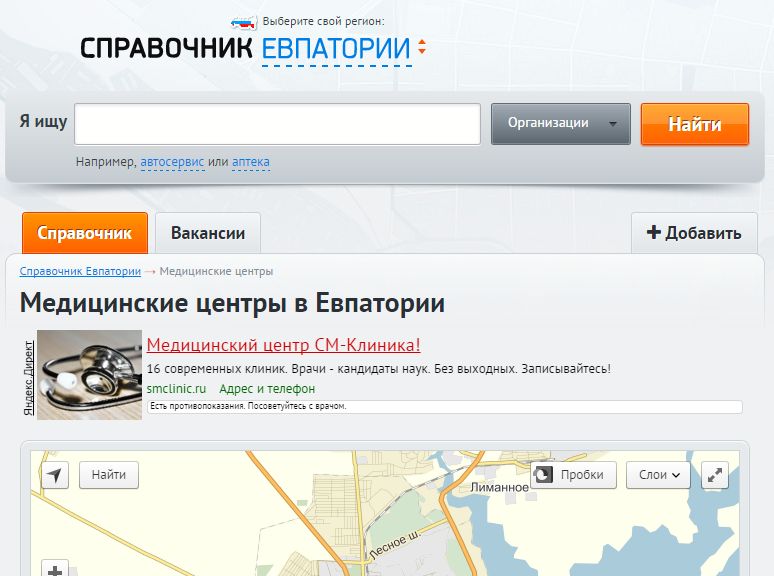The image size is (774, 576).
Task: Open the Справочник Евпатории breadcrumb link
Action: [80, 271]
